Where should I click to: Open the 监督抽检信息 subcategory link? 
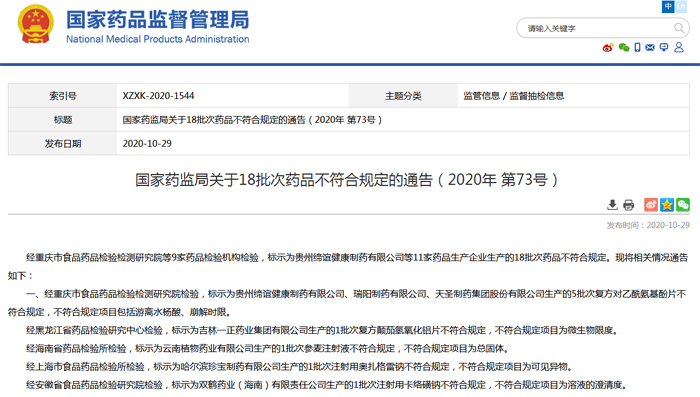(537, 96)
